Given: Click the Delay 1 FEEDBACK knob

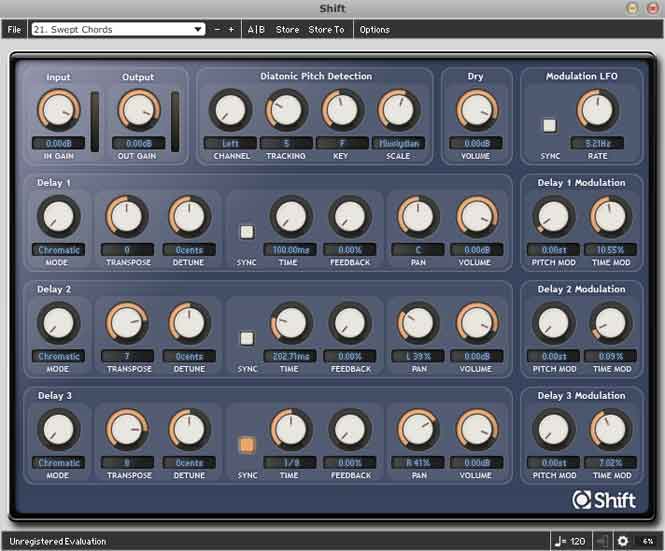Looking at the screenshot, I should (x=350, y=216).
